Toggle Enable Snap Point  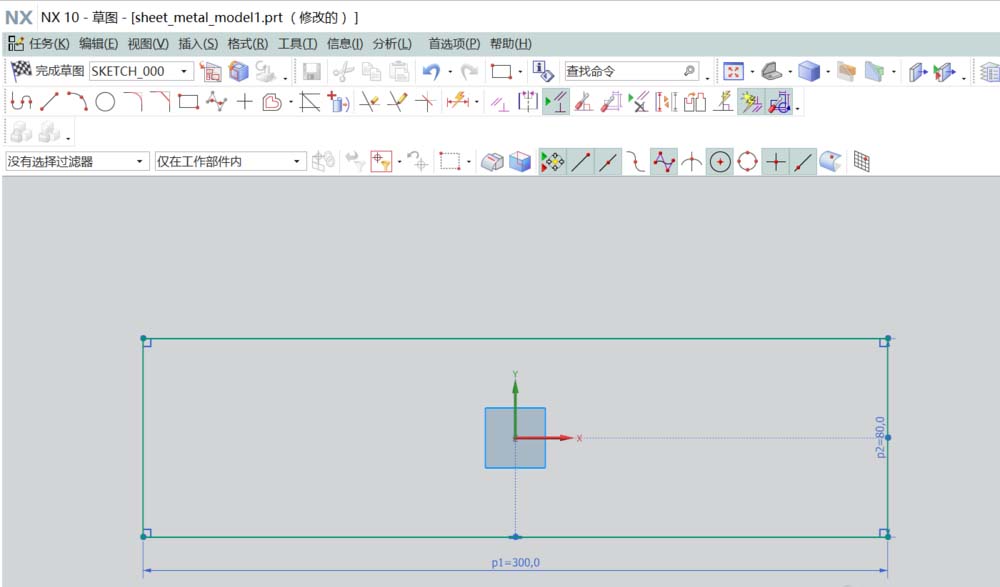click(552, 162)
